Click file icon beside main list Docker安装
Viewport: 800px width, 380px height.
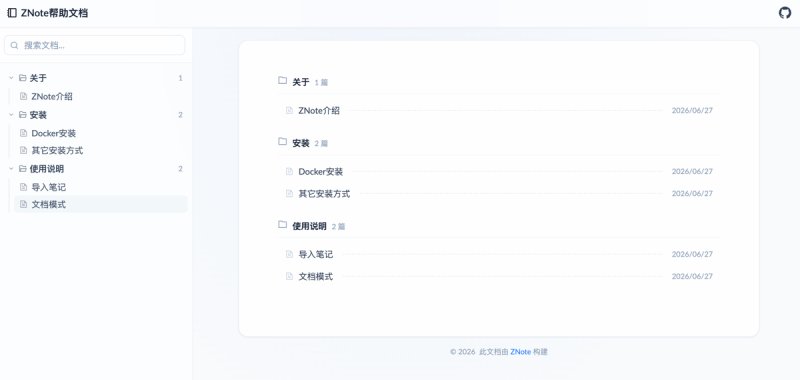(289, 171)
